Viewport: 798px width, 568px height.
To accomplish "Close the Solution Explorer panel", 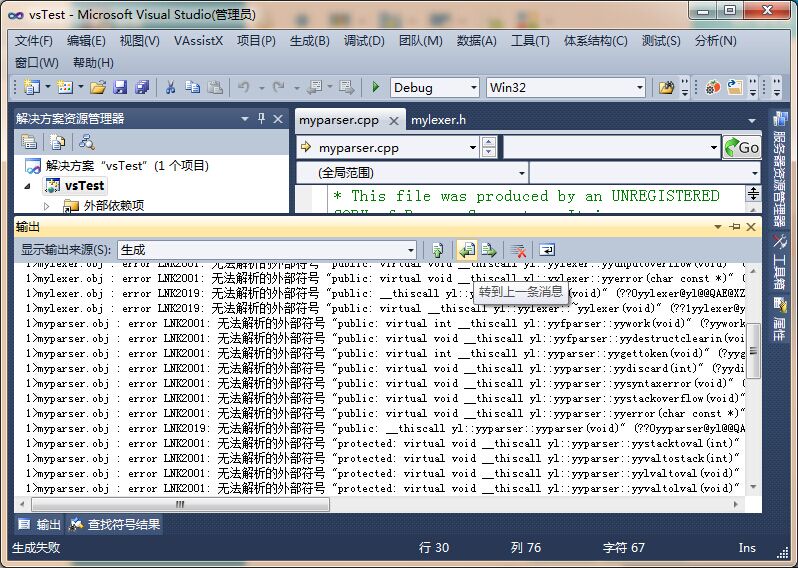I will click(x=278, y=119).
